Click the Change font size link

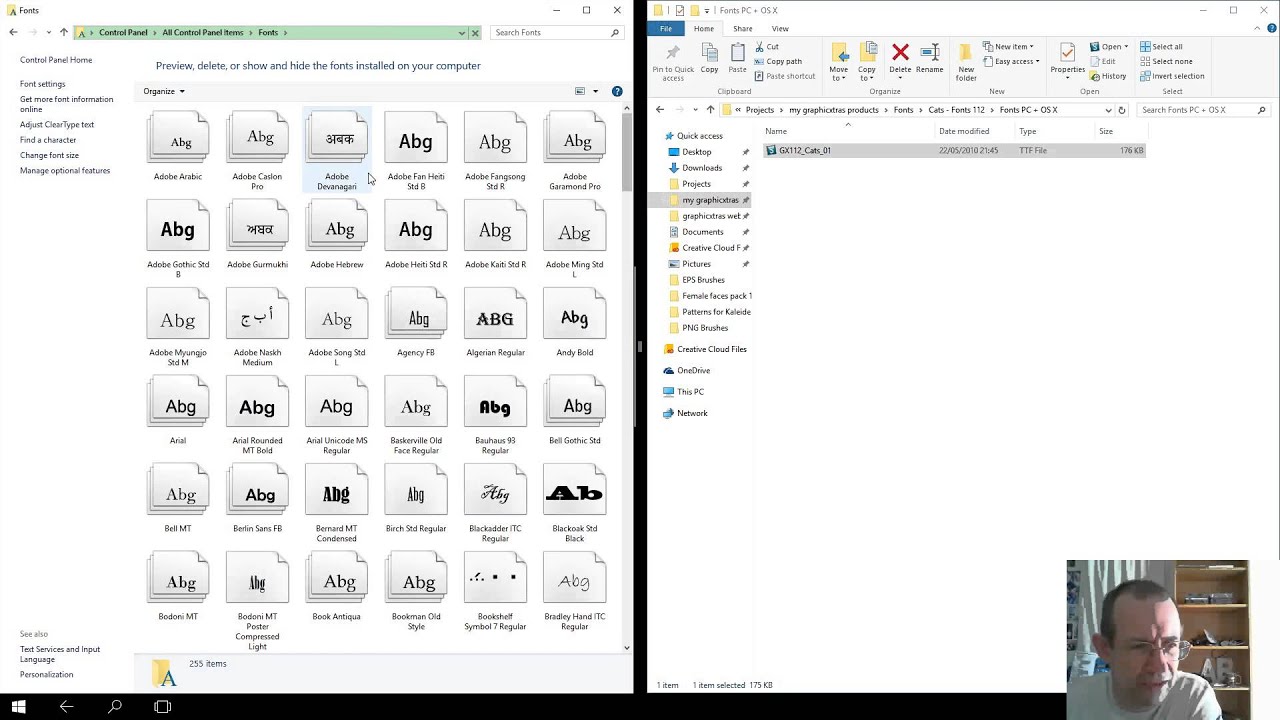(49, 155)
